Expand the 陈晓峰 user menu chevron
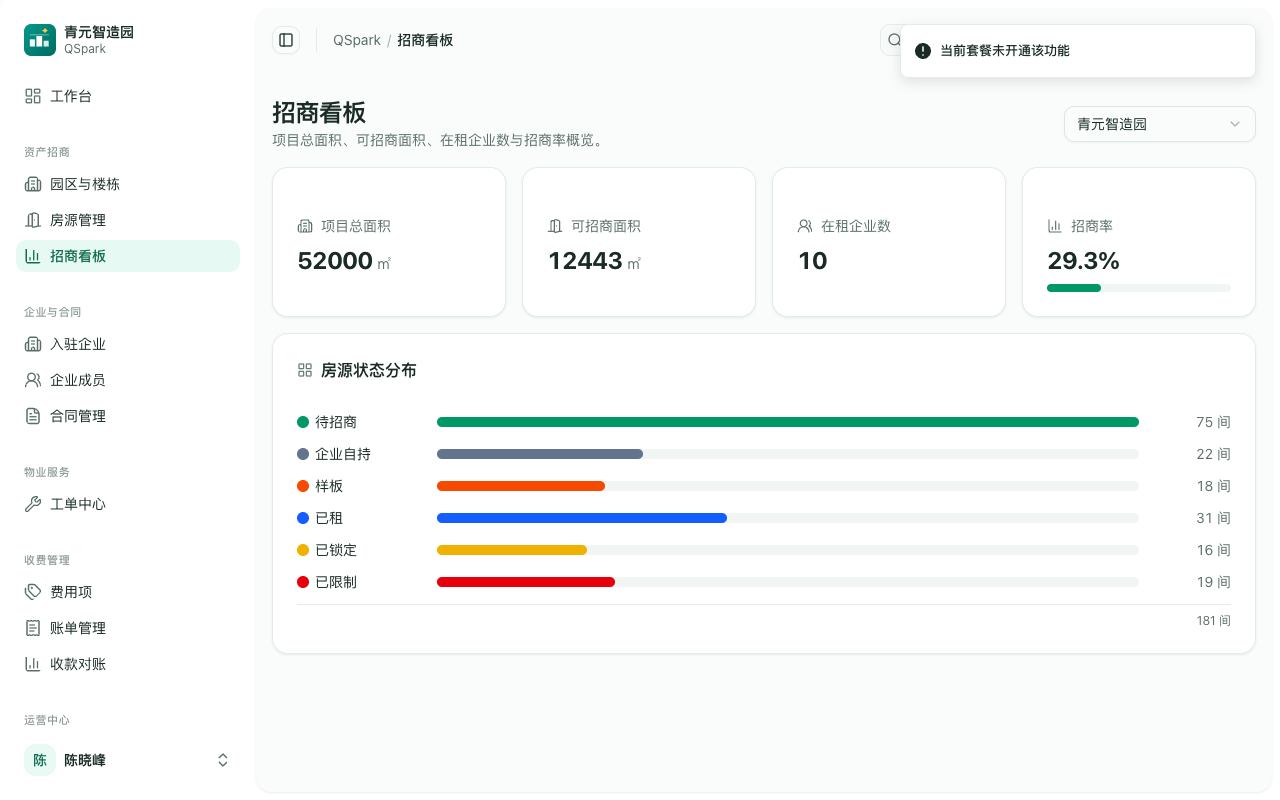Screen dimensions: 1280x800 coord(223,760)
